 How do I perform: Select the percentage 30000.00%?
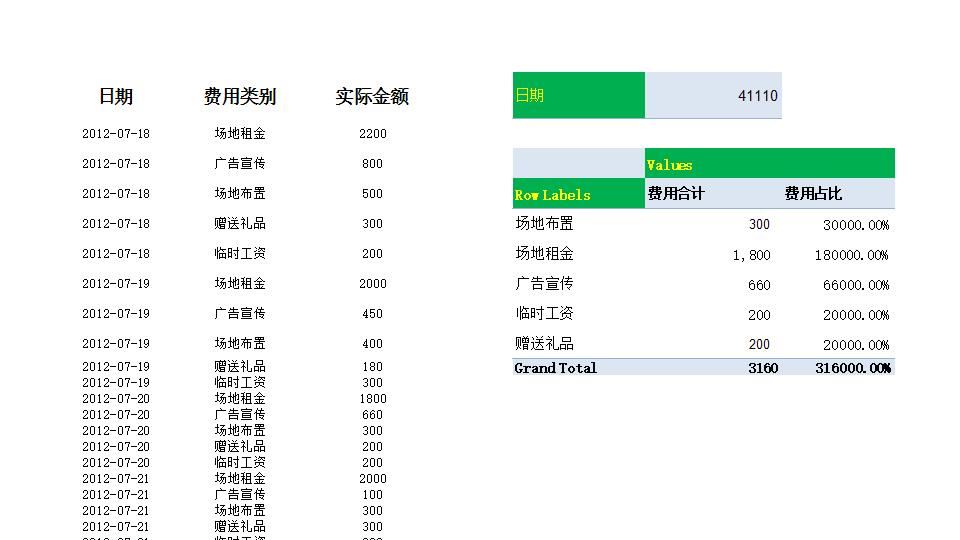click(x=856, y=225)
